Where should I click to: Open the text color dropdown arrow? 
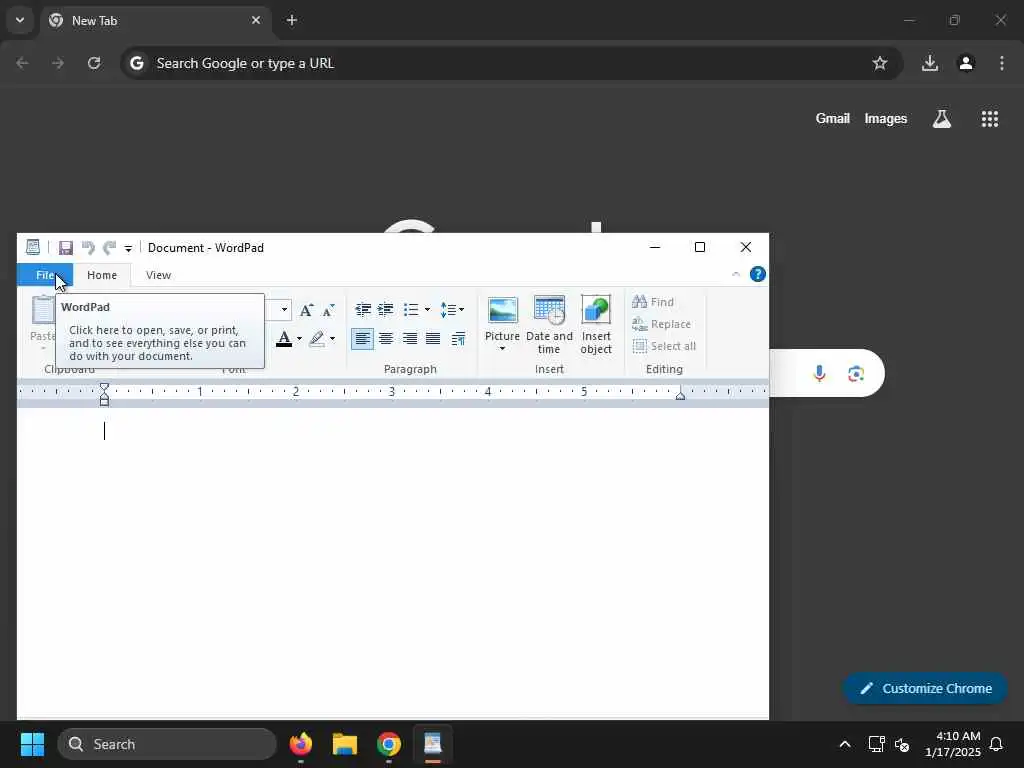[299, 338]
